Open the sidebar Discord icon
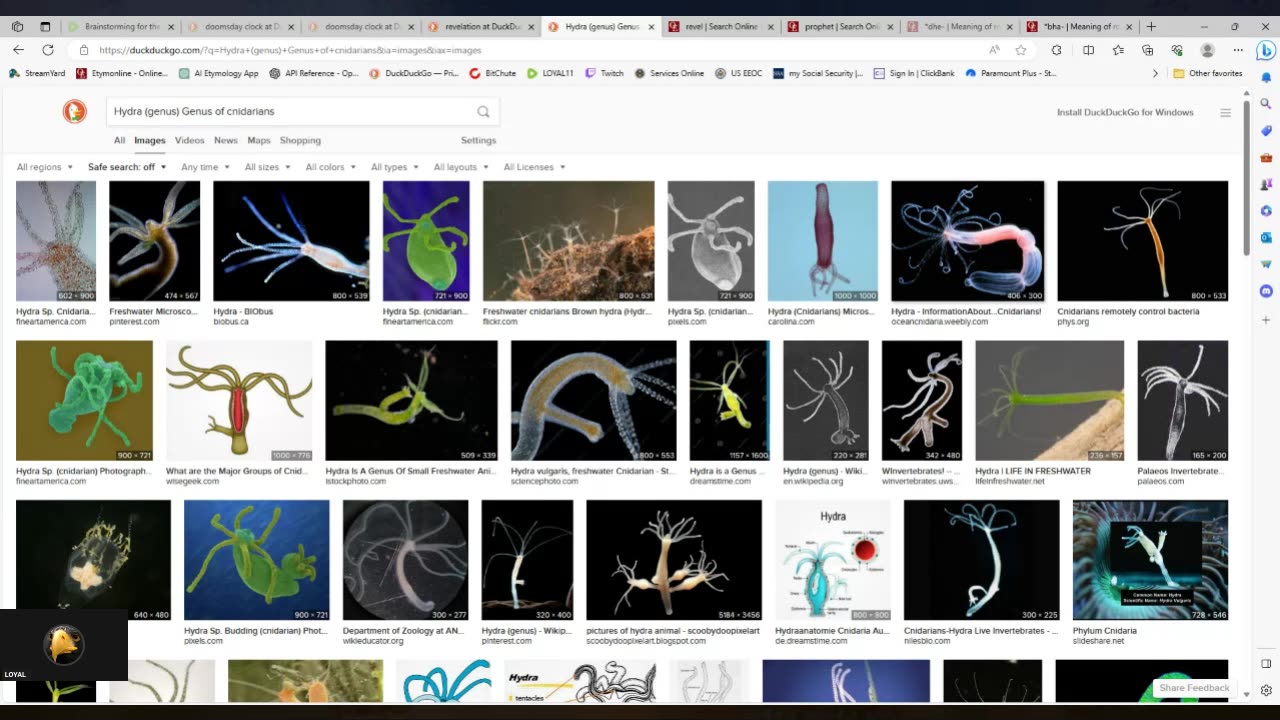The height and width of the screenshot is (720, 1280). pos(1266,292)
